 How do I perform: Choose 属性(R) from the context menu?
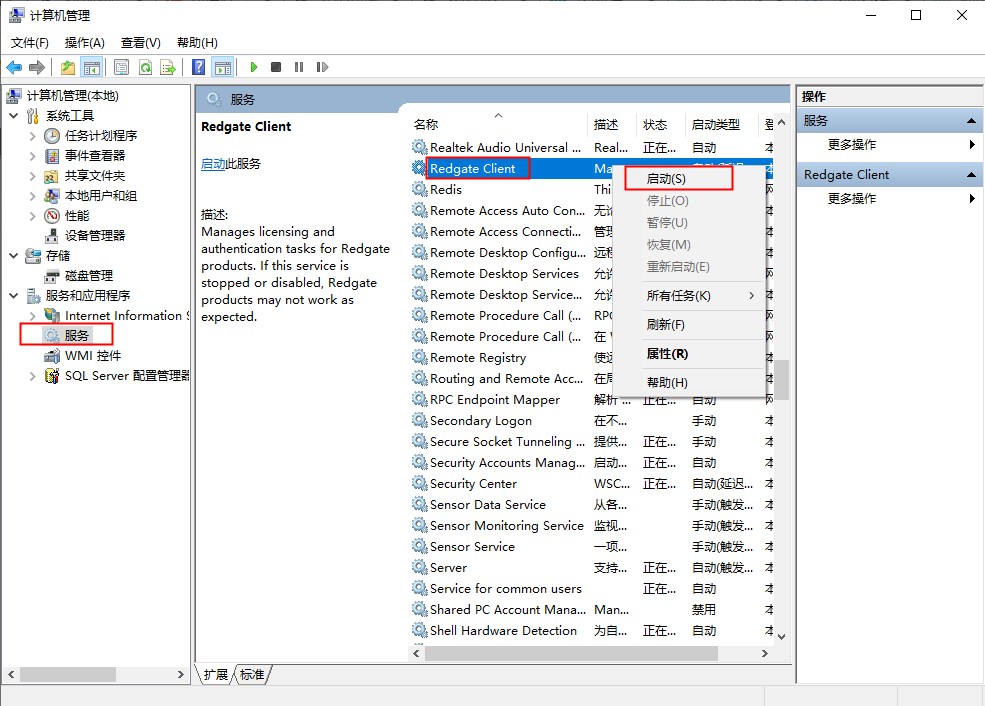(x=689, y=354)
